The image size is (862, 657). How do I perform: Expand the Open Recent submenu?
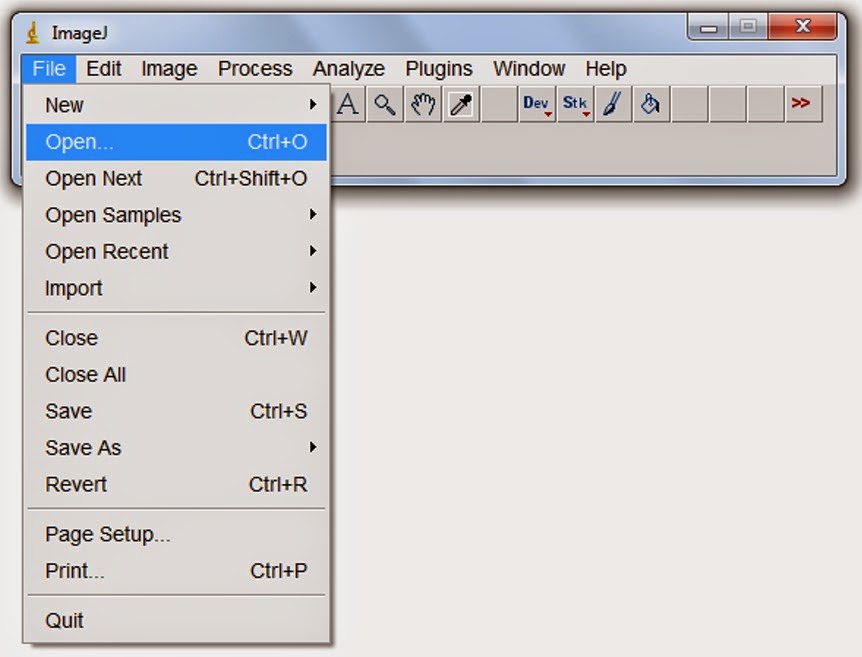pos(176,251)
